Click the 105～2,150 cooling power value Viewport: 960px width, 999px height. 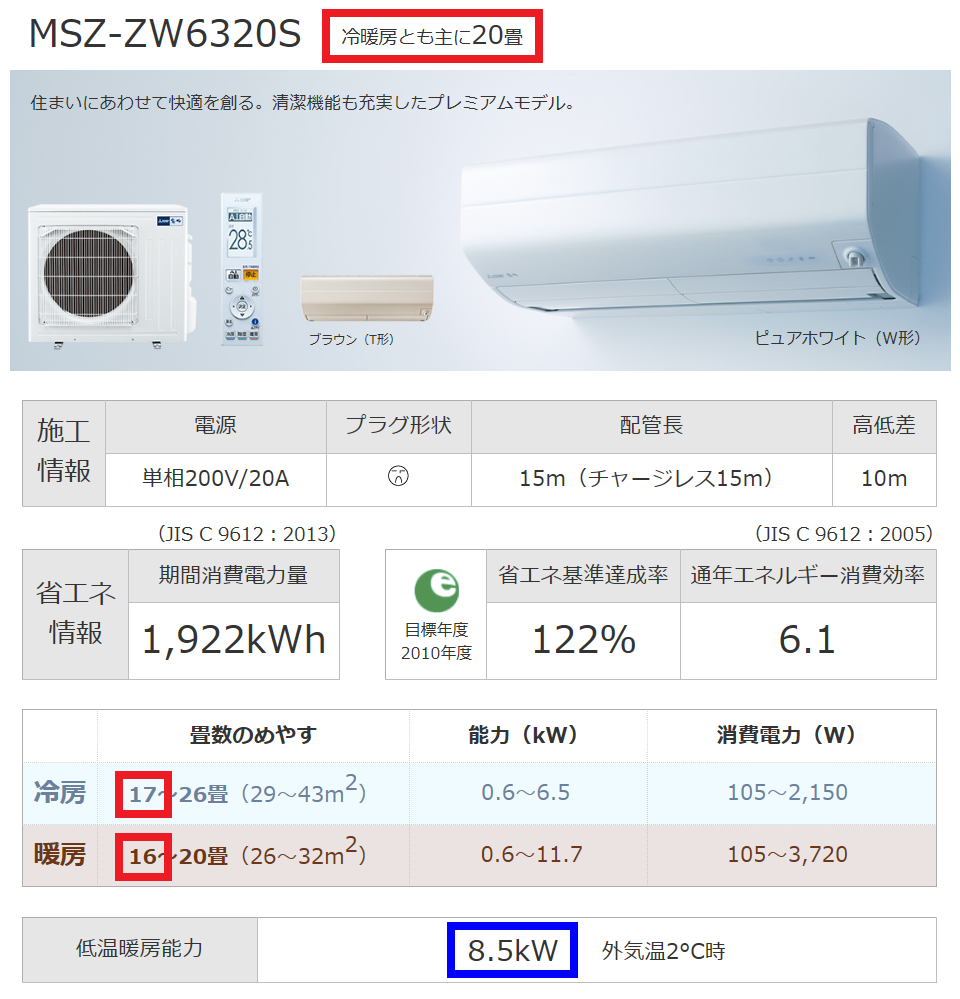click(787, 793)
